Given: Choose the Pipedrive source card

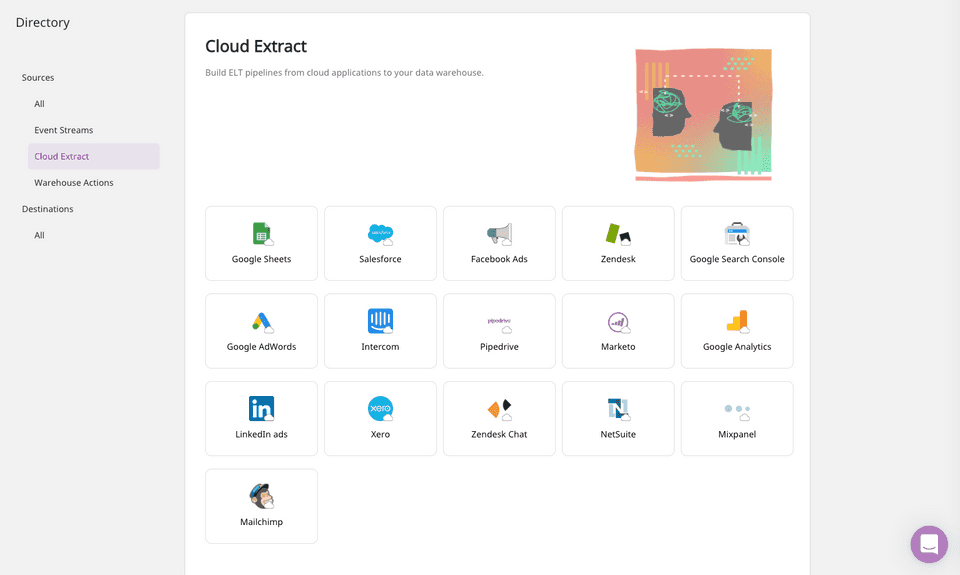Looking at the screenshot, I should [499, 331].
